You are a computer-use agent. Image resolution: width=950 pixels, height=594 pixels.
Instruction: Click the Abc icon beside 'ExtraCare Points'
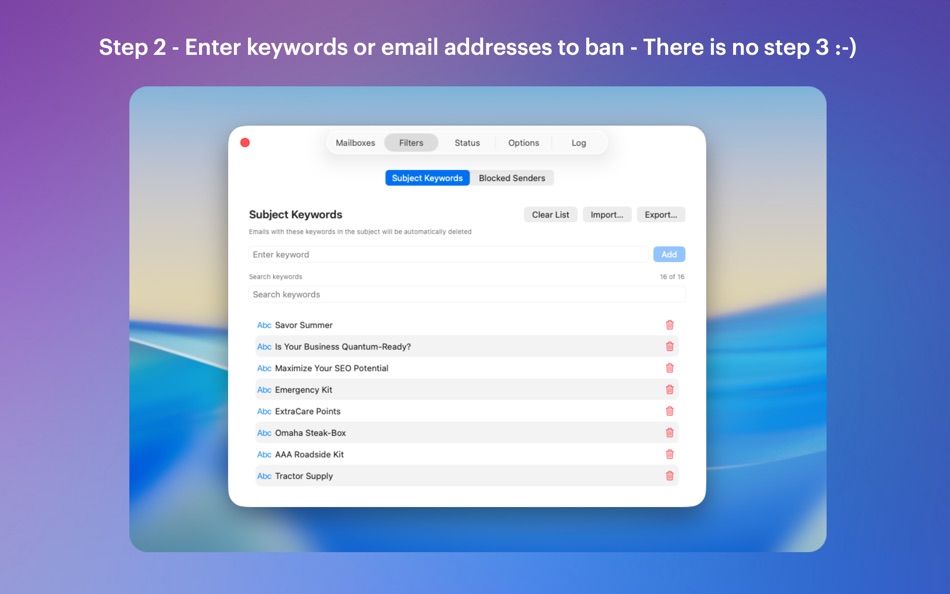point(263,411)
